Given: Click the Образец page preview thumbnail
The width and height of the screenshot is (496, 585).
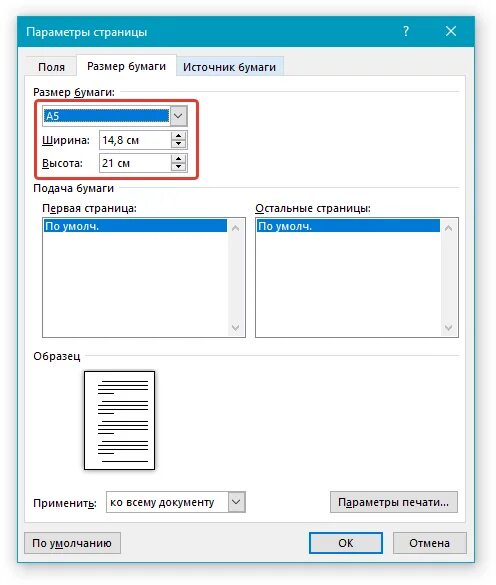Looking at the screenshot, I should click(119, 420).
